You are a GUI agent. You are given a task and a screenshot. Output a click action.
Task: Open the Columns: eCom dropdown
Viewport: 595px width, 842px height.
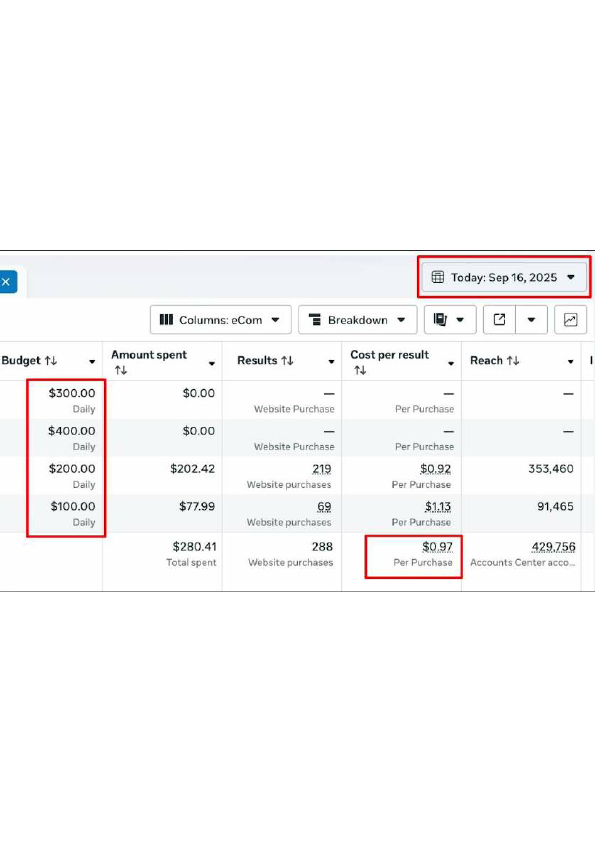coord(221,320)
